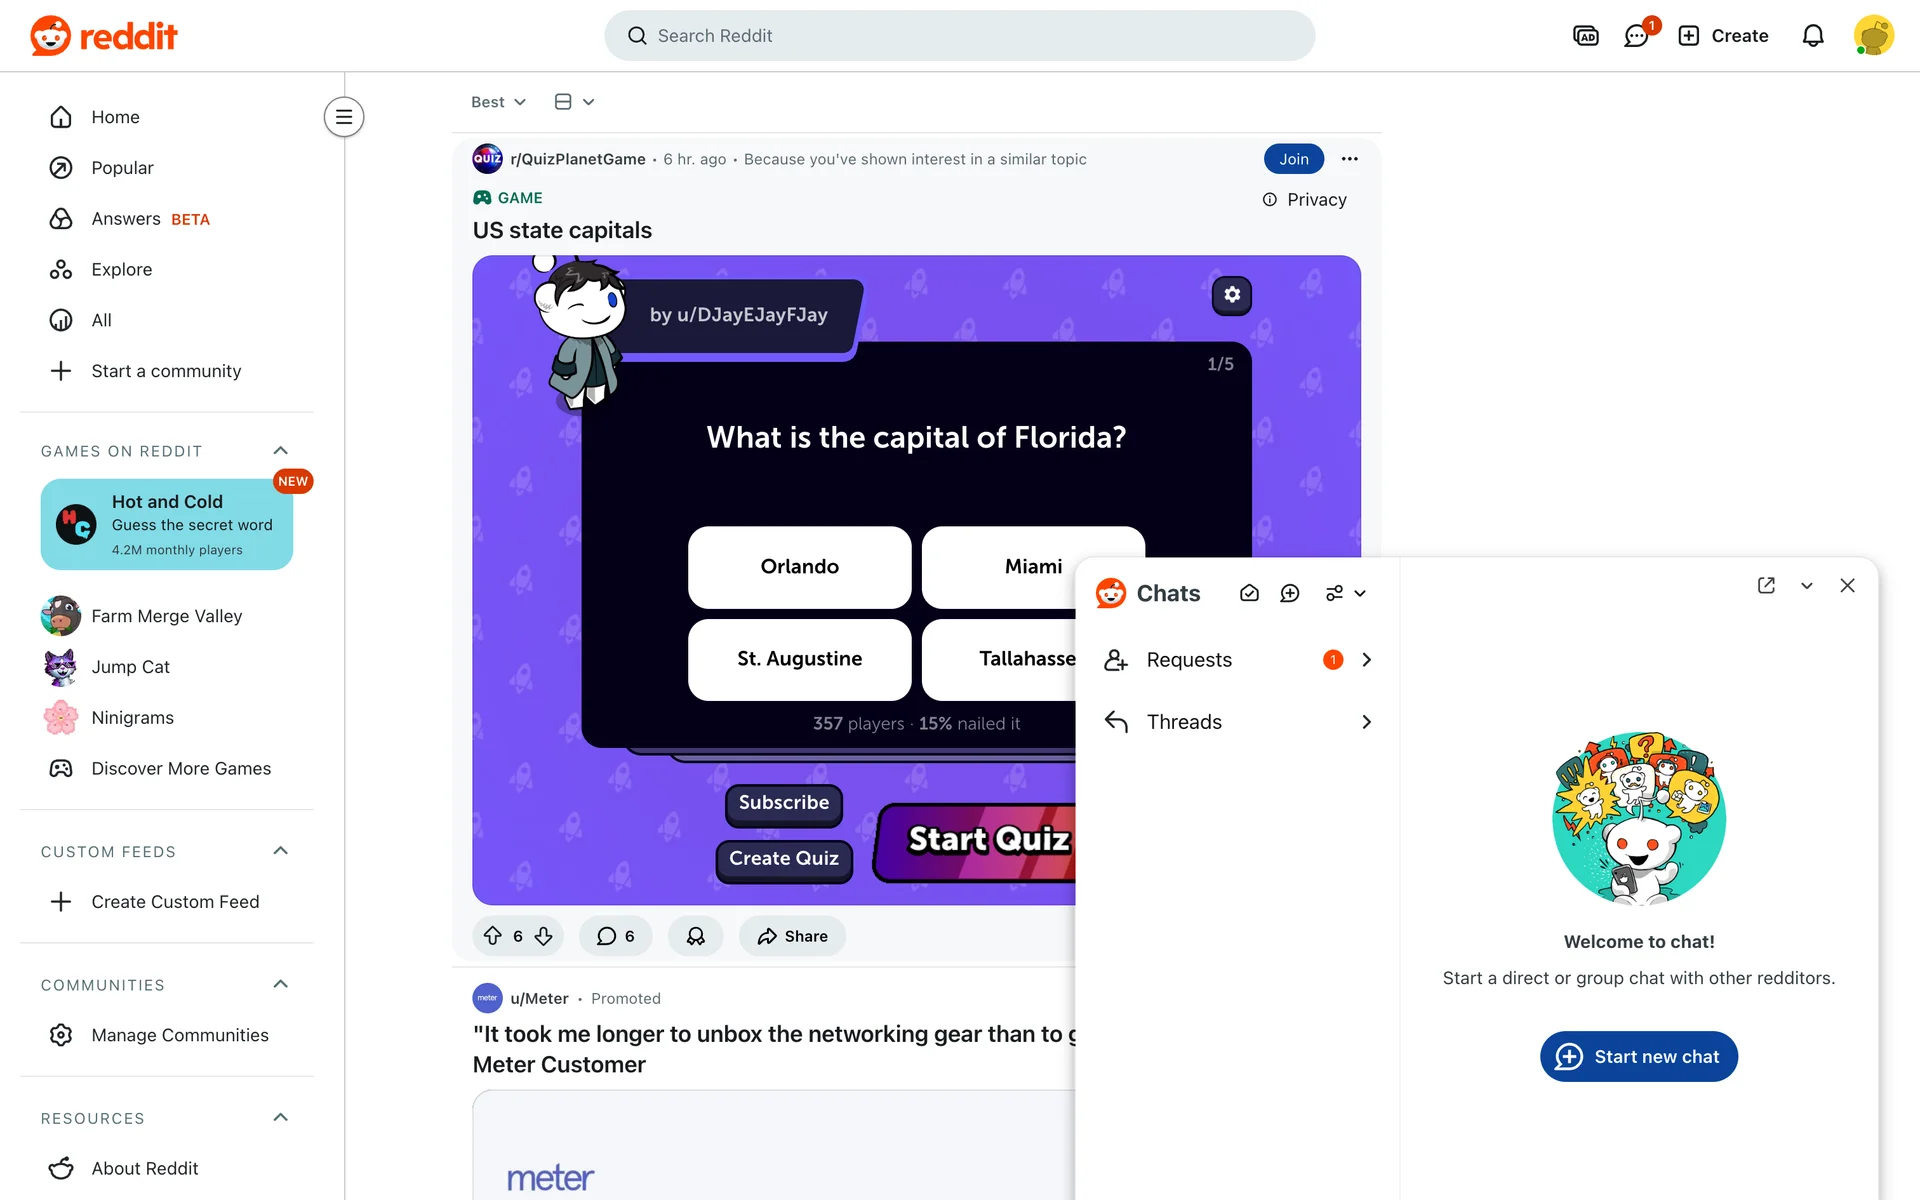Click the award icon on the post
This screenshot has width=1920, height=1200.
[696, 936]
